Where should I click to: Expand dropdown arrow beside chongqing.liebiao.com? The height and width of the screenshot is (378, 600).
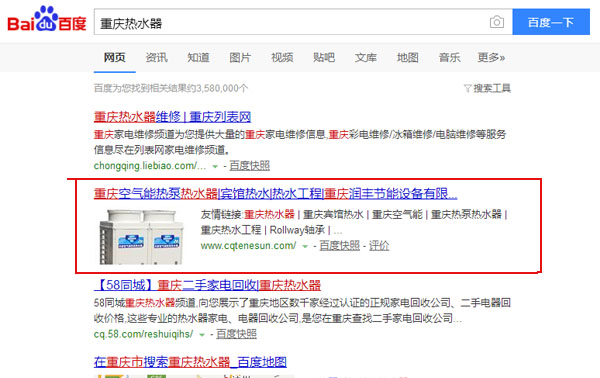[215, 166]
